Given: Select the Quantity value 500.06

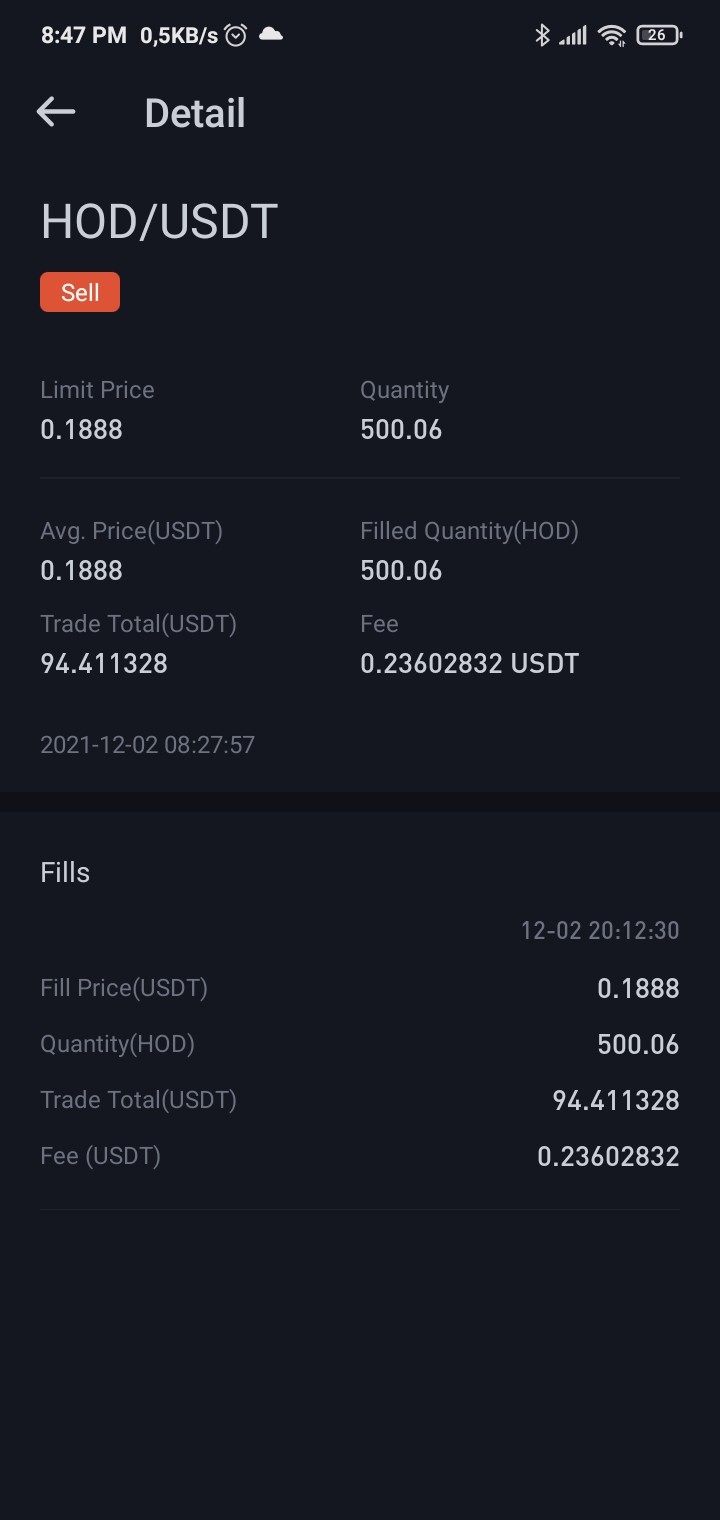Looking at the screenshot, I should tap(401, 430).
